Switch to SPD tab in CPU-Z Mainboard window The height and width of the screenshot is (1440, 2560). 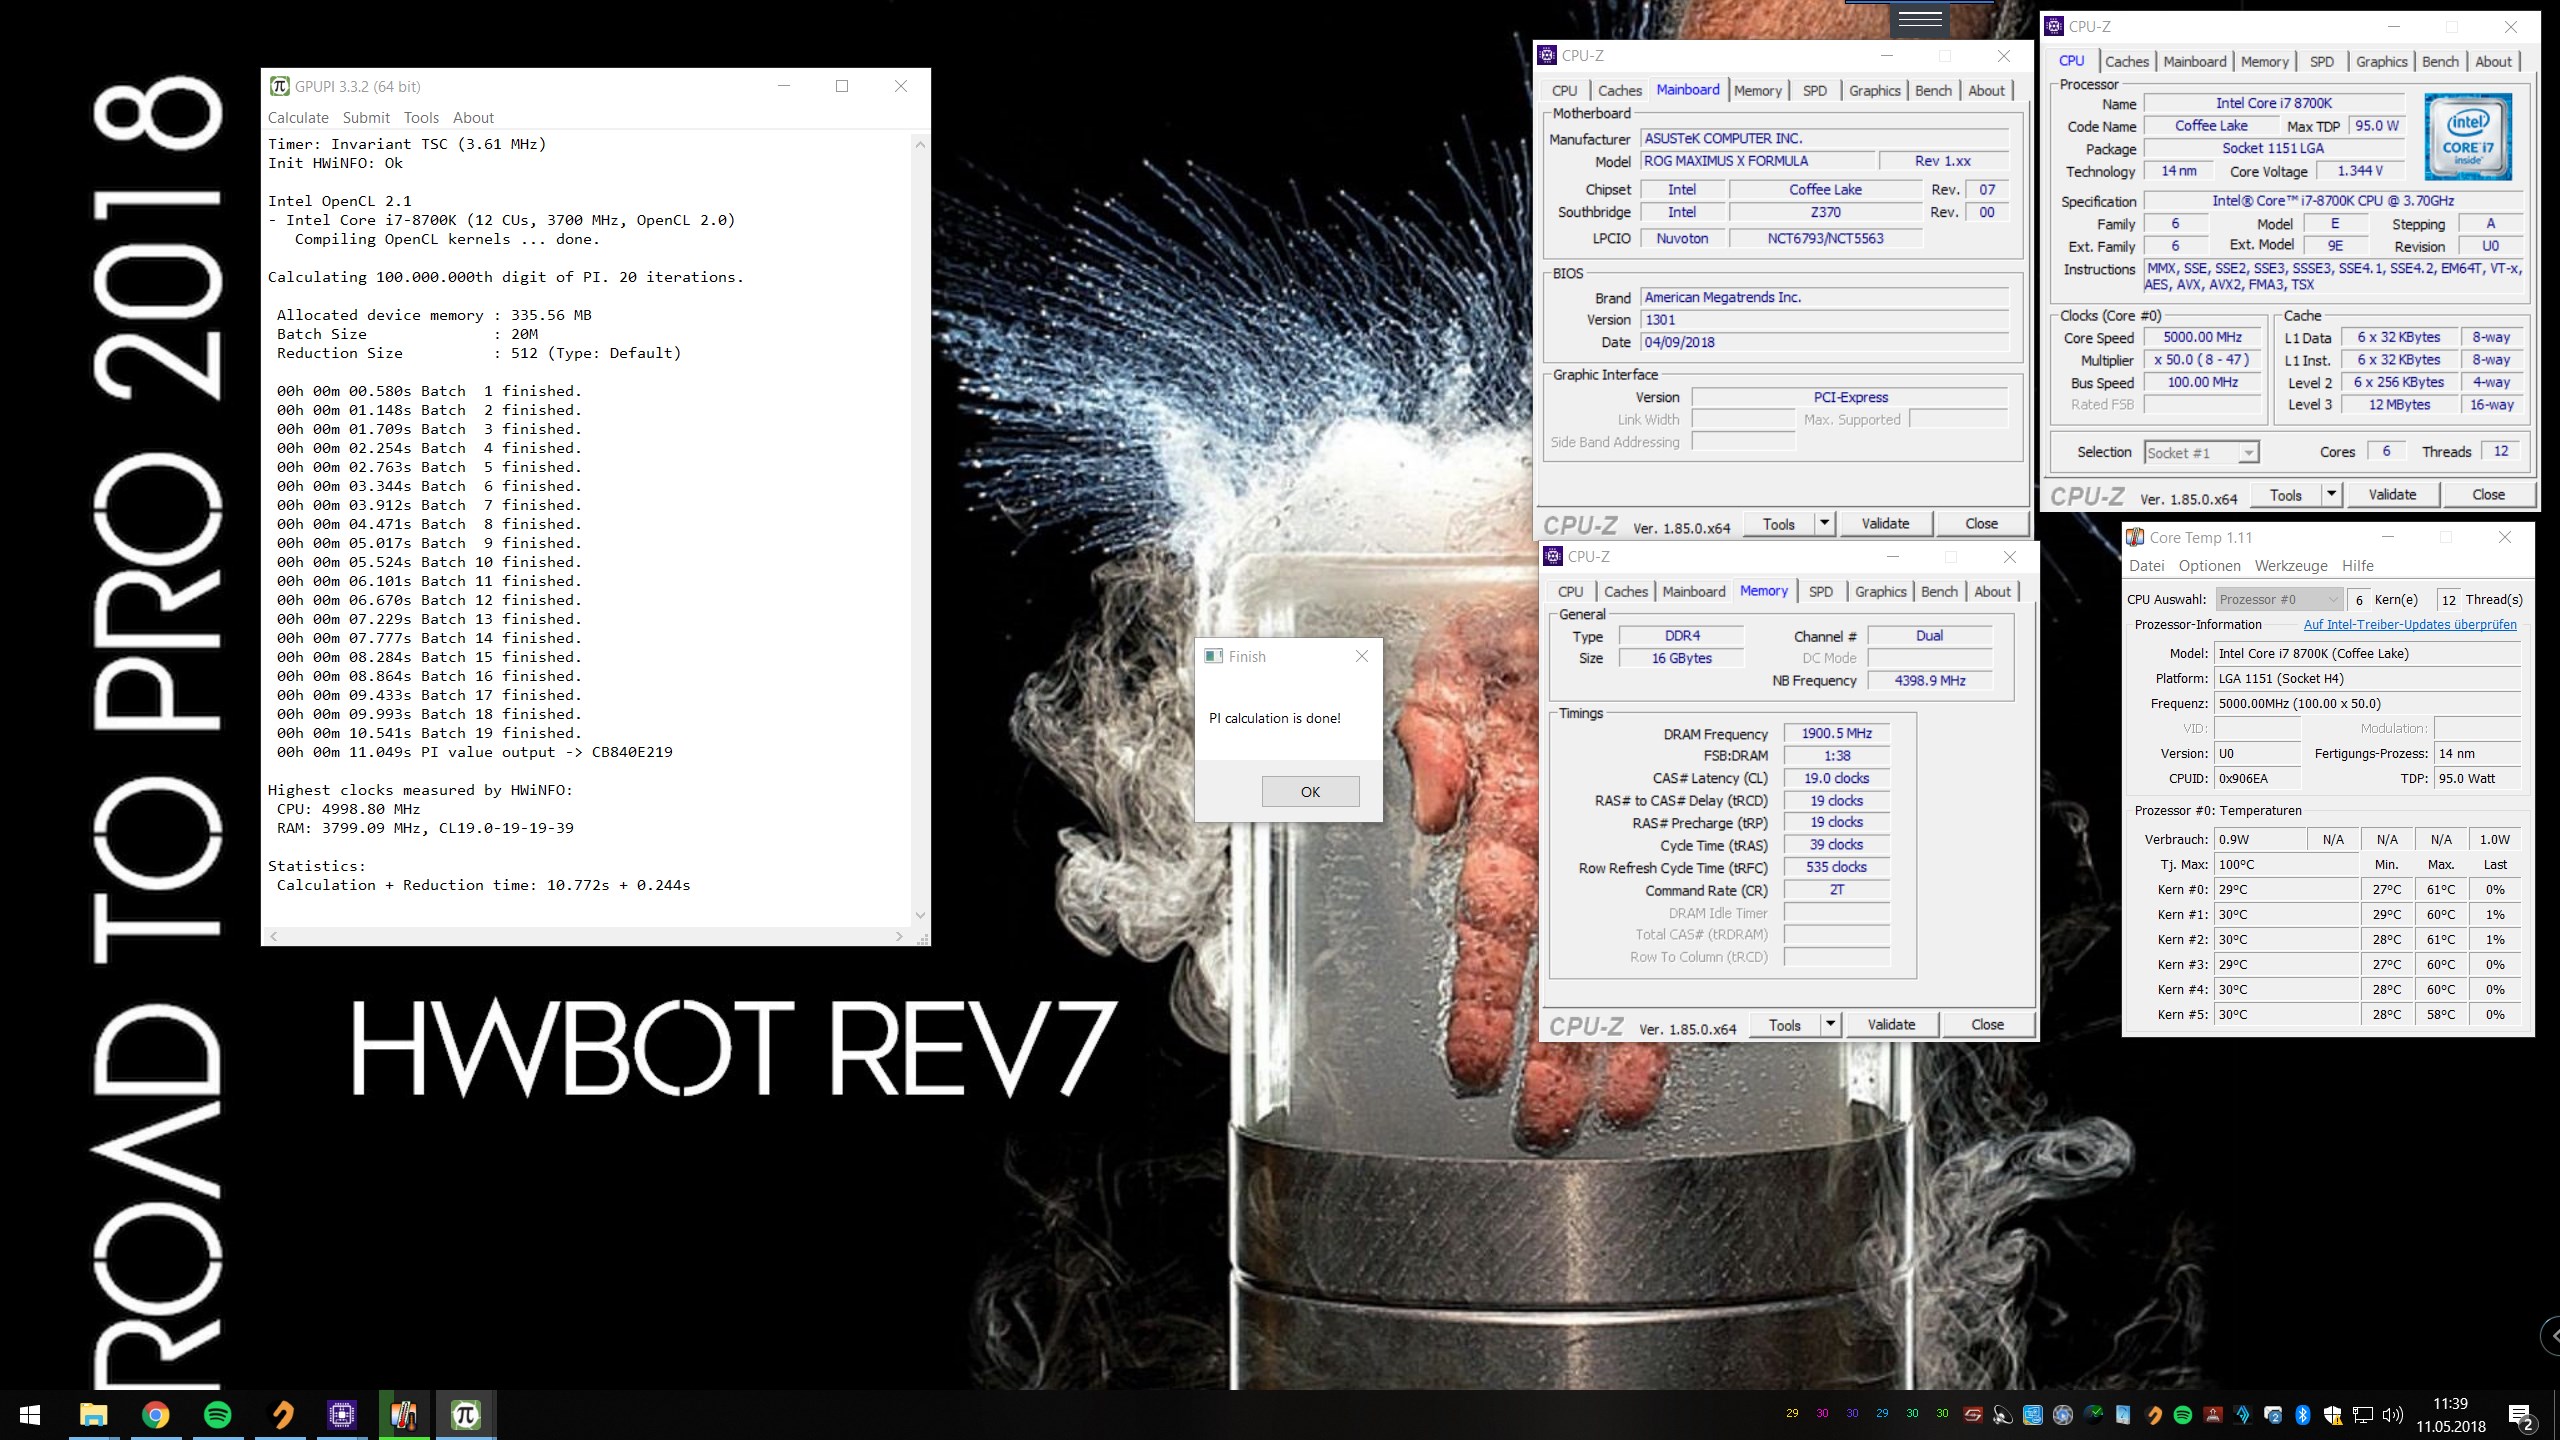[1815, 90]
